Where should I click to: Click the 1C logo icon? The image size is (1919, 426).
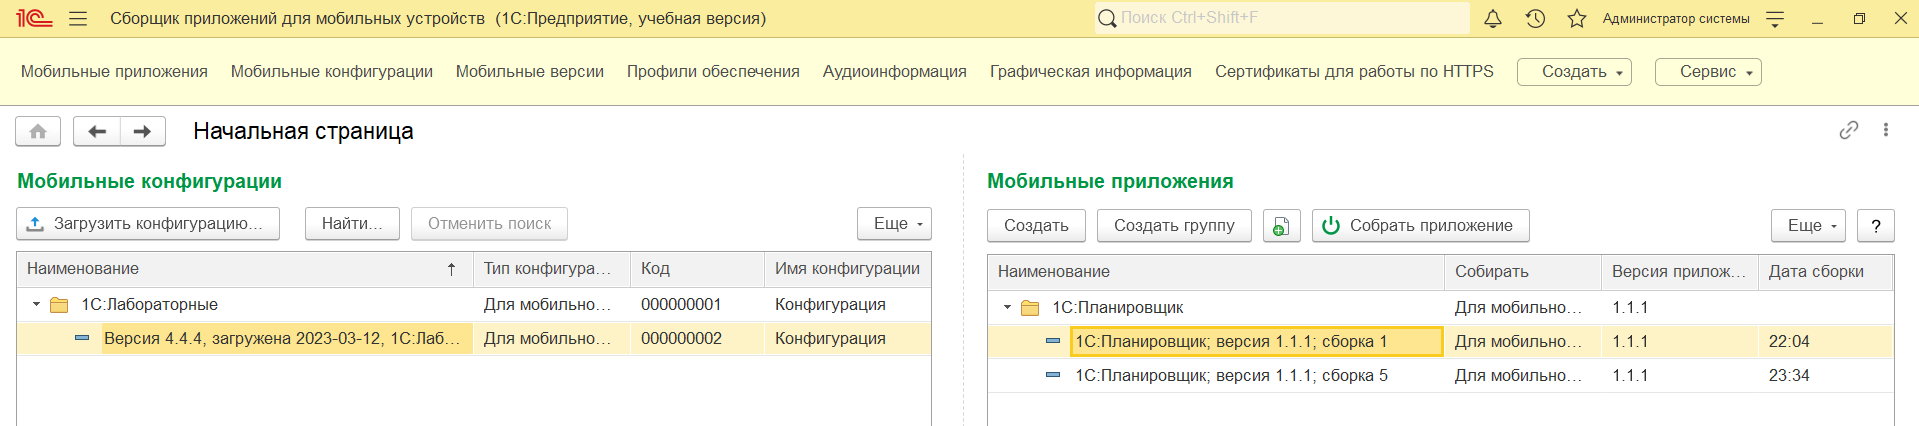(34, 18)
